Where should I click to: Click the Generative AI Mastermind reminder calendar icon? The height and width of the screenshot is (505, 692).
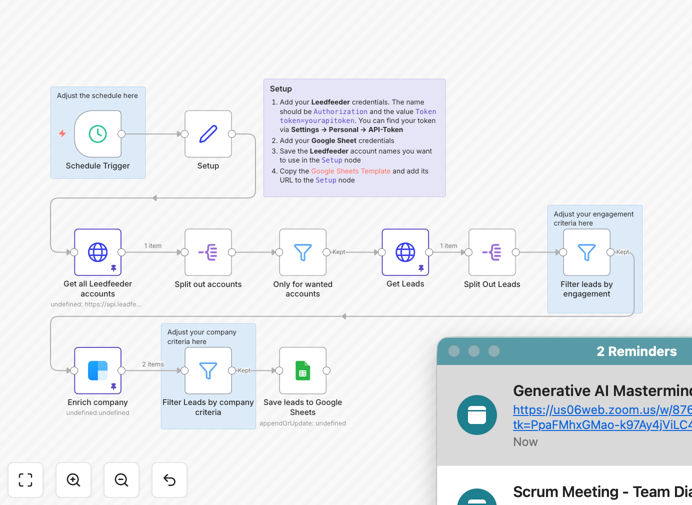pyautogui.click(x=477, y=415)
